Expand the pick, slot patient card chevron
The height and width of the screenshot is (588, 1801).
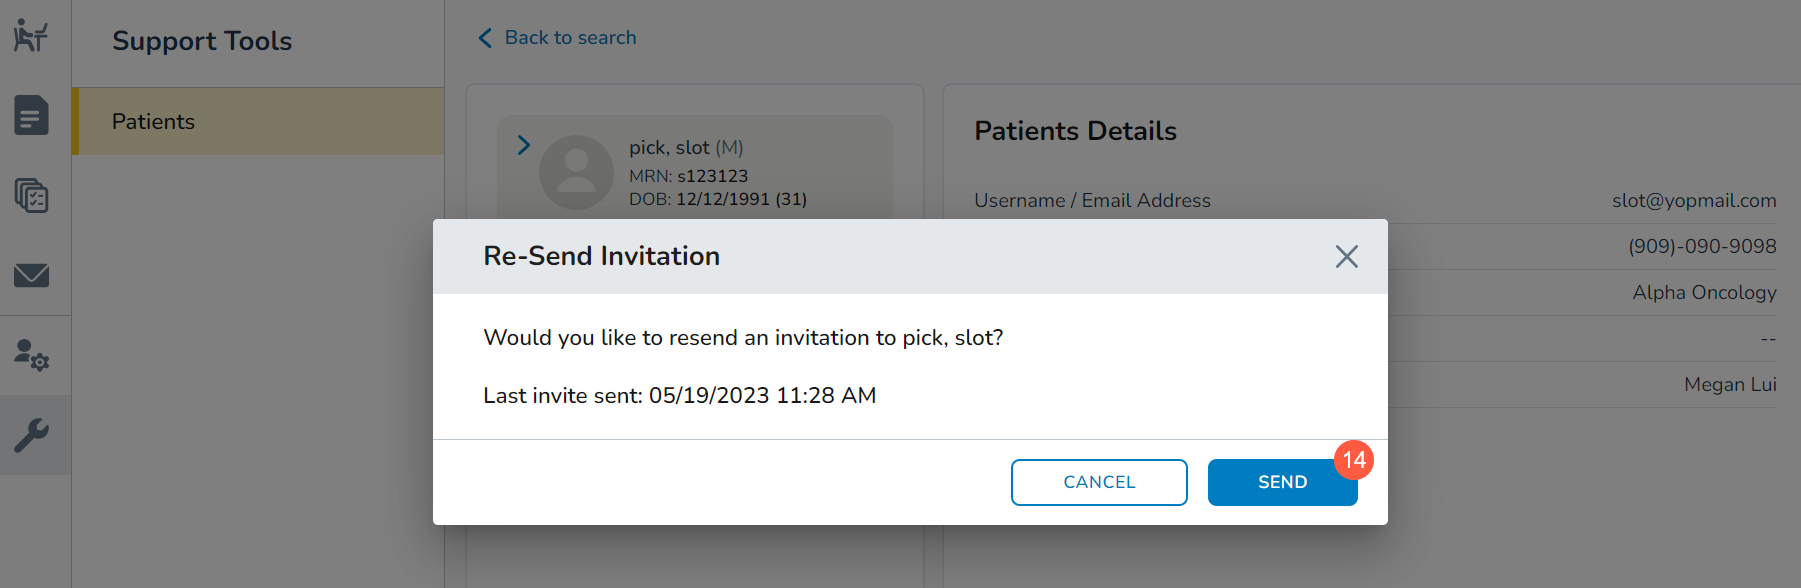pos(524,145)
